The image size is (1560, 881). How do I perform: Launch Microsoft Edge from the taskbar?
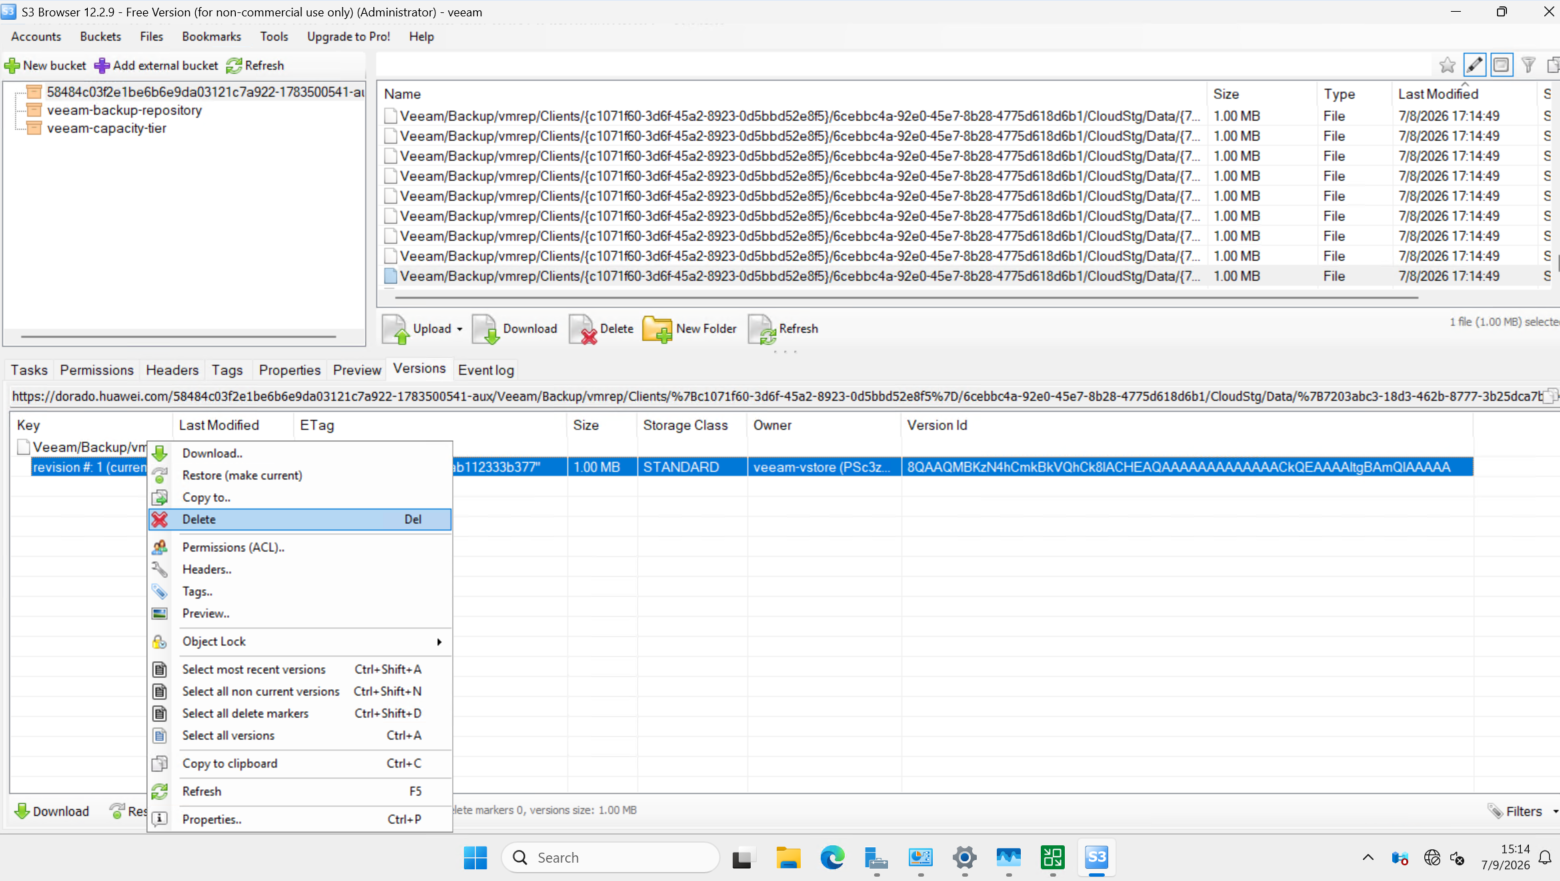coord(832,857)
